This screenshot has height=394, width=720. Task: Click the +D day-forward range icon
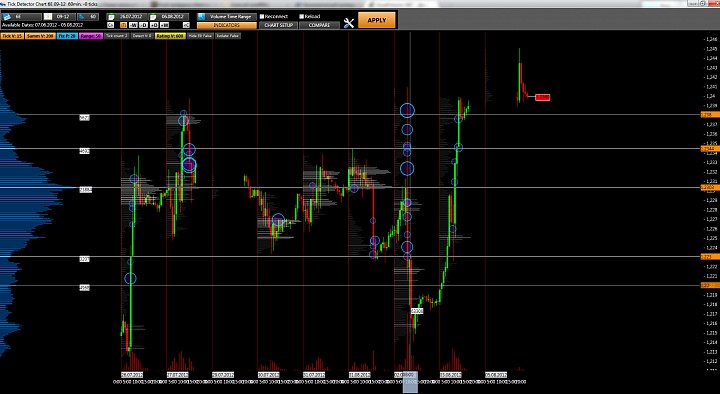[154, 25]
